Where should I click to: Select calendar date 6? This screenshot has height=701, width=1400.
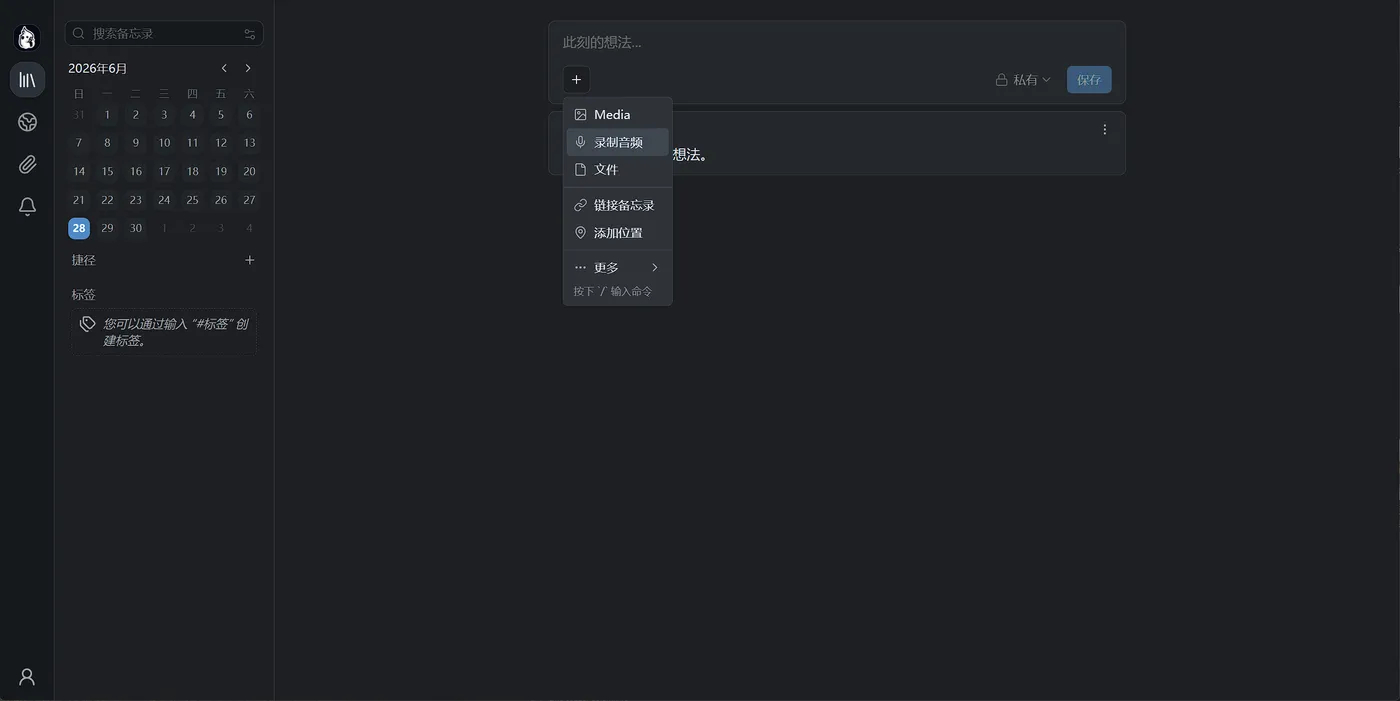point(249,114)
